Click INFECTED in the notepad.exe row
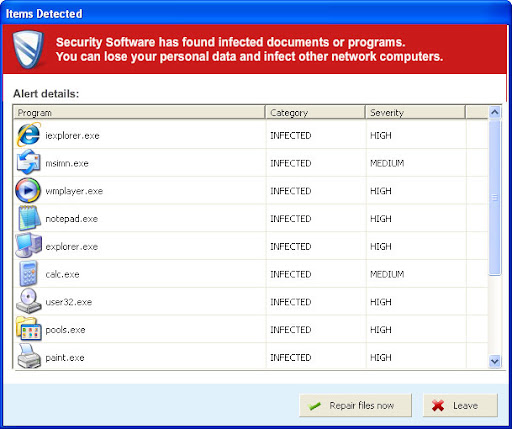The height and width of the screenshot is (429, 512). pyautogui.click(x=291, y=219)
